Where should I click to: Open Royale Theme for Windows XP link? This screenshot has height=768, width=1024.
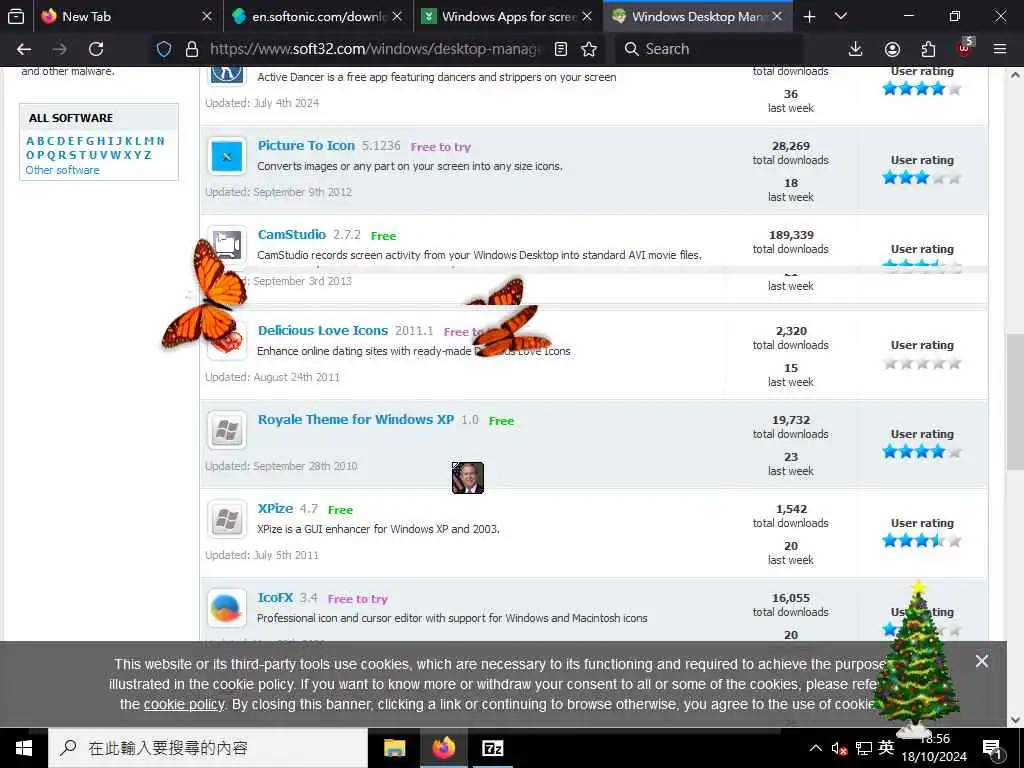[x=356, y=419]
